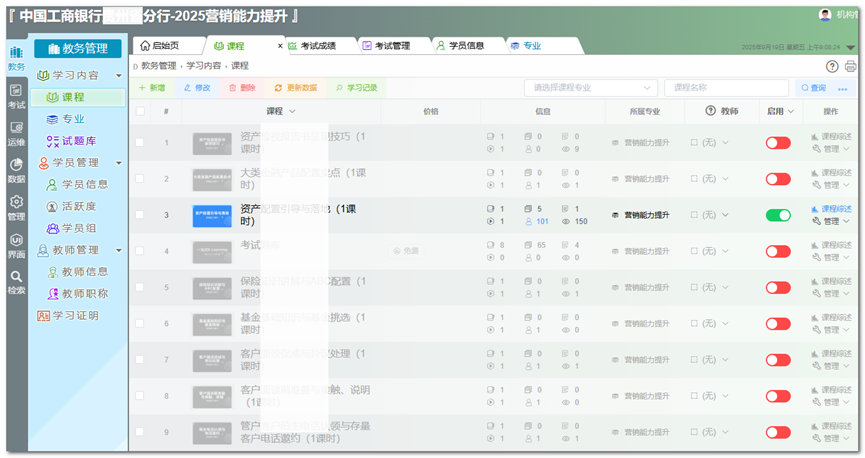This screenshot has height=458, width=865.
Task: Open the 检索 search section
Action: 16,283
